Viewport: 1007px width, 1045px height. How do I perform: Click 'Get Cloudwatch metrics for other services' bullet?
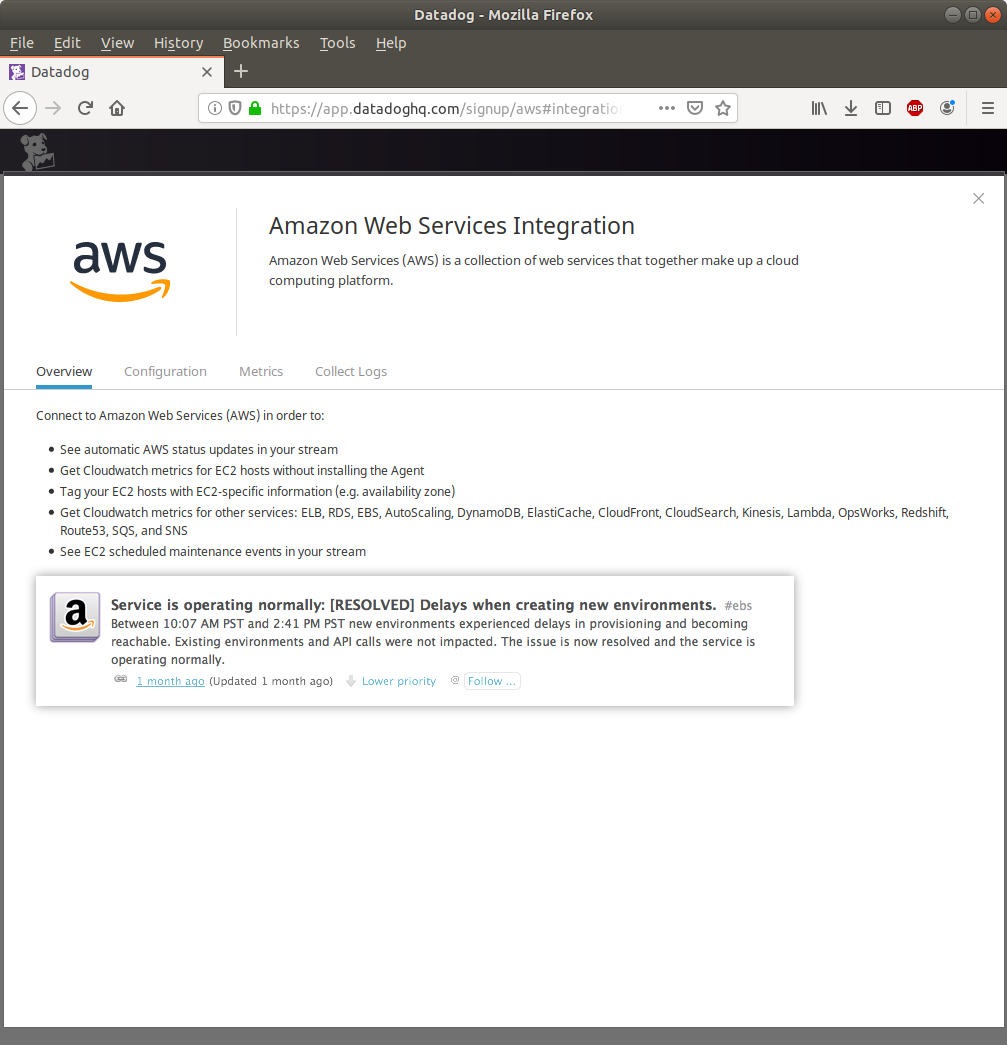pos(504,521)
